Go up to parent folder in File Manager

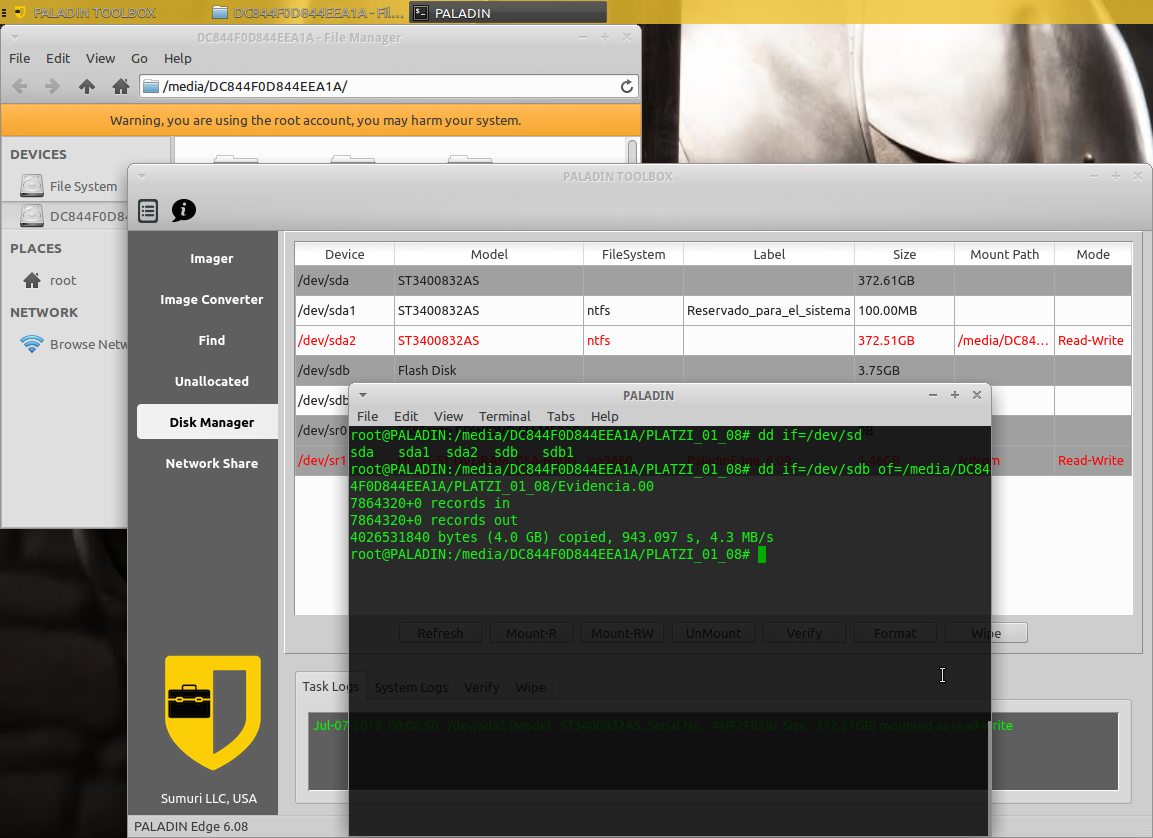87,87
